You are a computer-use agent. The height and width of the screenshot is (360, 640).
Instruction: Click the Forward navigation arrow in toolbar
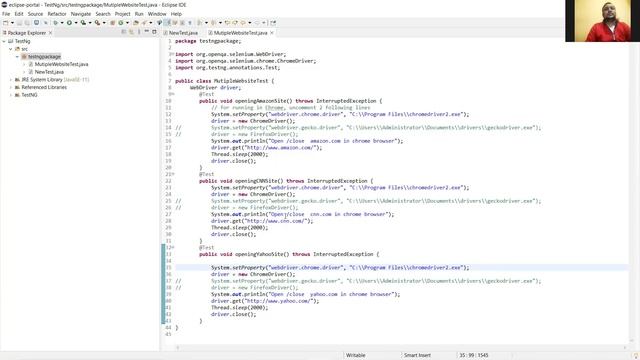(x=257, y=23)
